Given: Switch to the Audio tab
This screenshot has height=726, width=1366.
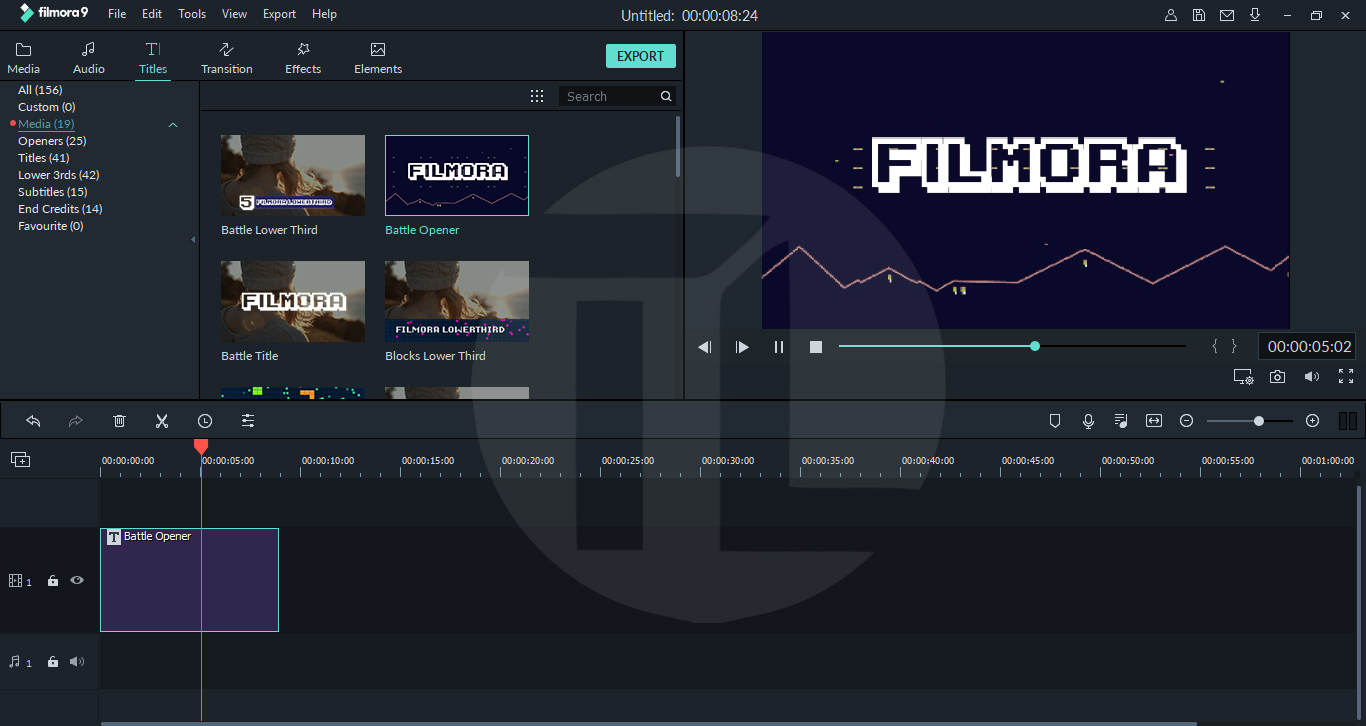Looking at the screenshot, I should [89, 59].
